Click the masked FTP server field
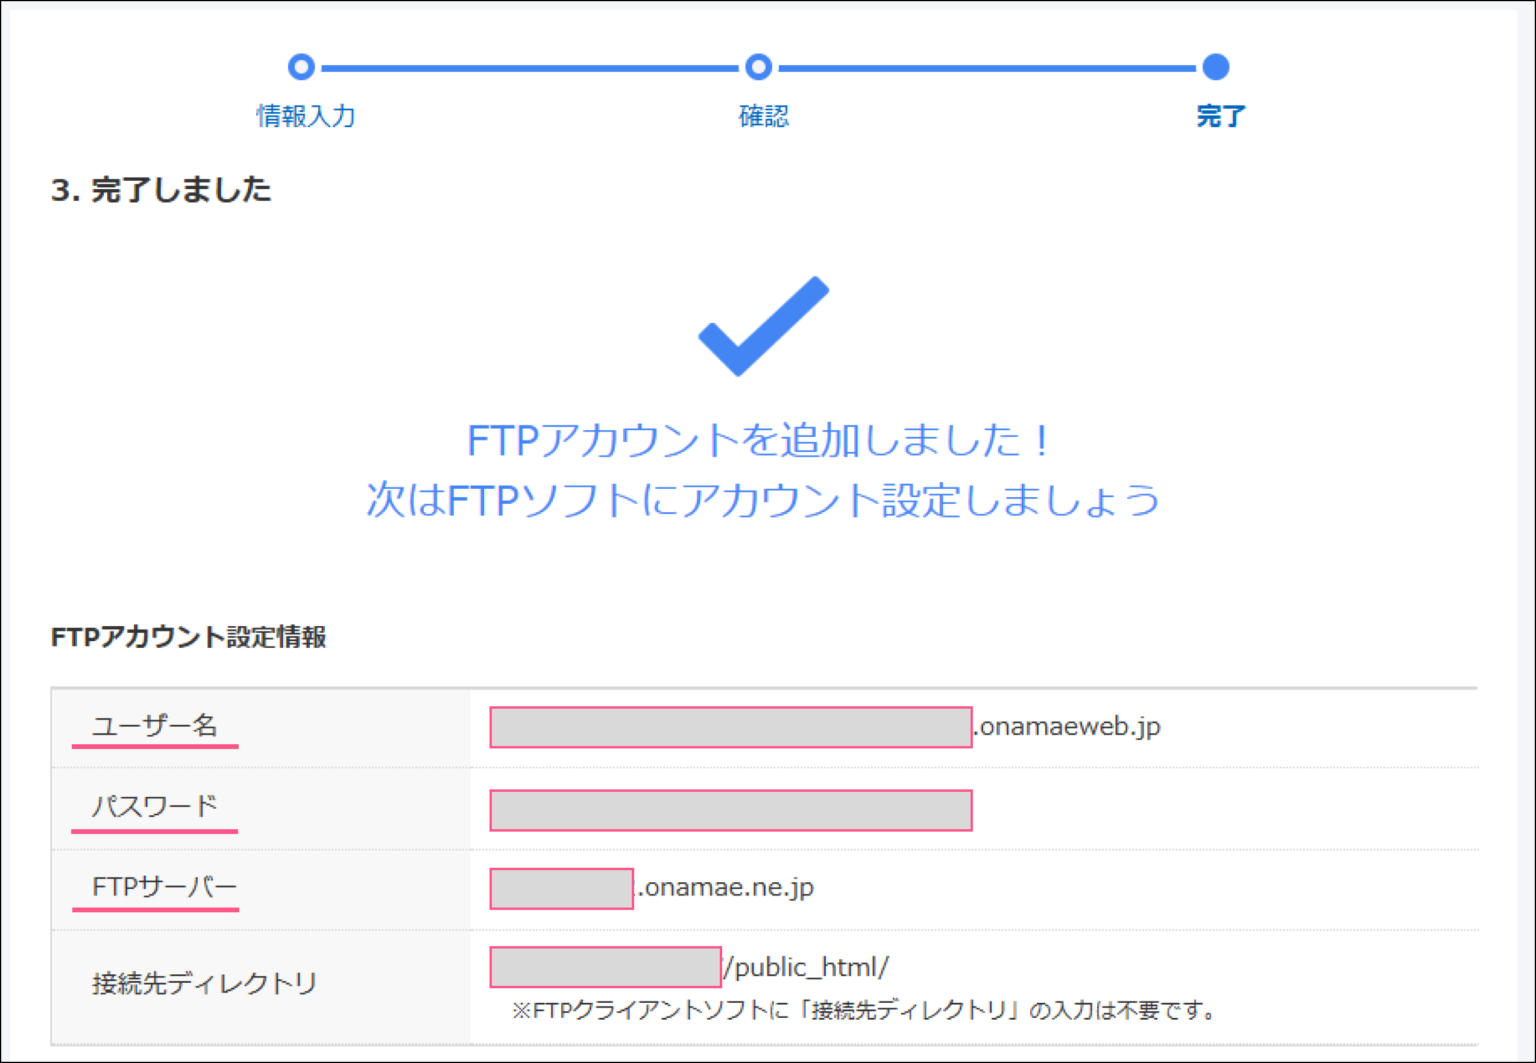Screen dimensions: 1536x1063 pos(562,888)
